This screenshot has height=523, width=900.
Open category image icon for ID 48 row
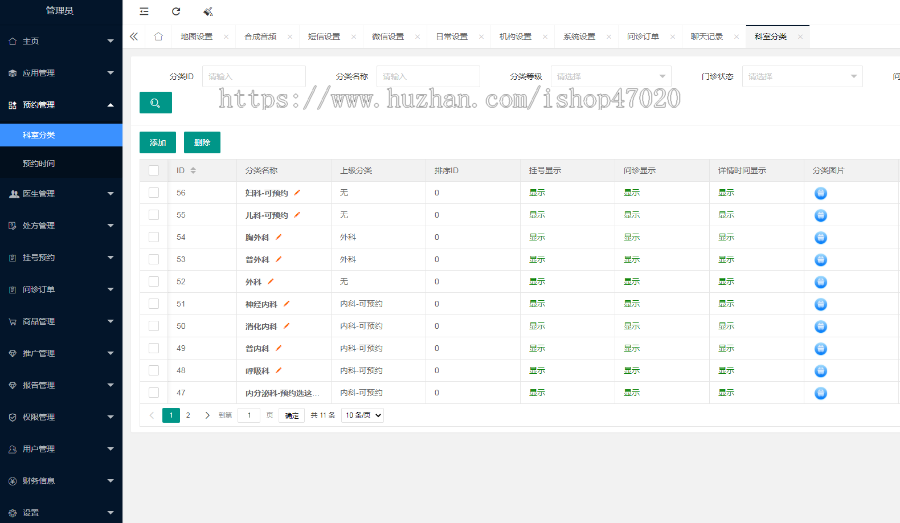click(x=821, y=371)
